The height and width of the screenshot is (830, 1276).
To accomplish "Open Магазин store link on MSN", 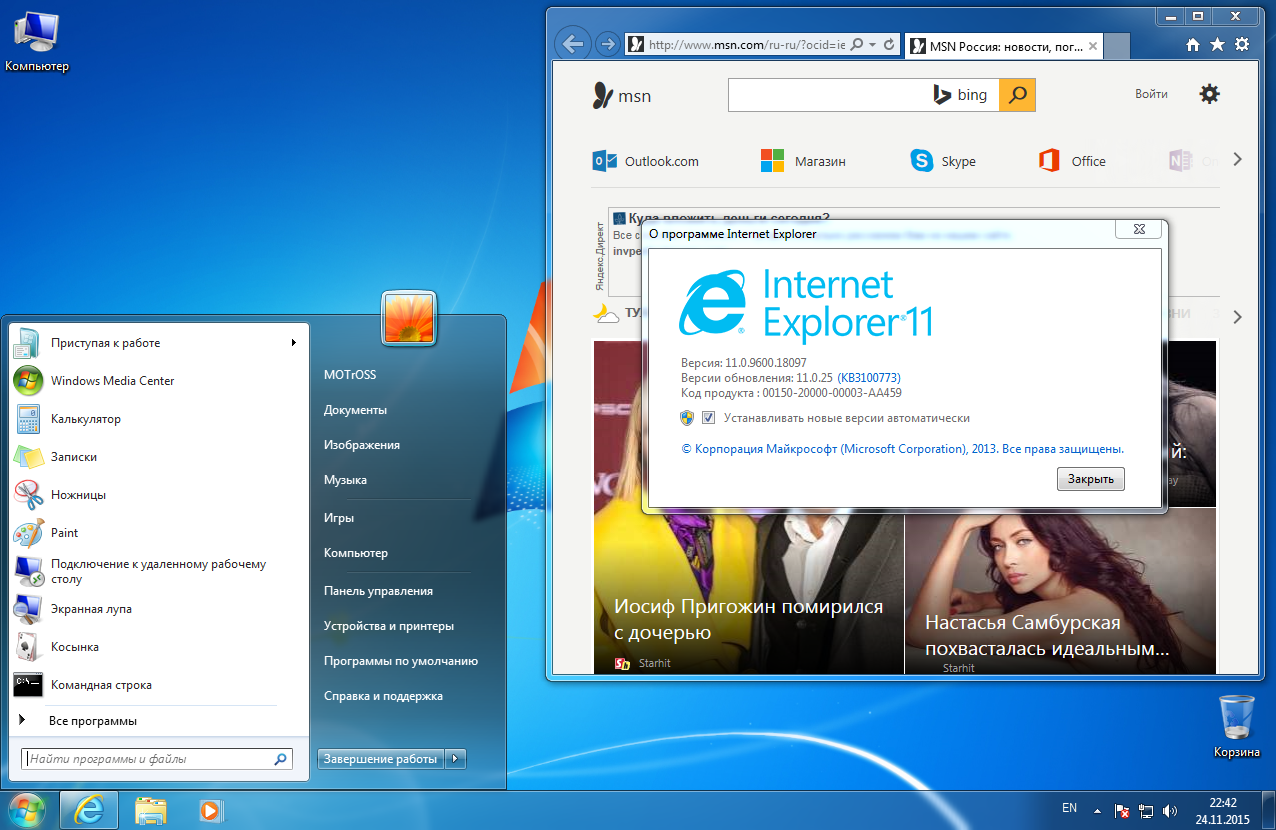I will 803,161.
